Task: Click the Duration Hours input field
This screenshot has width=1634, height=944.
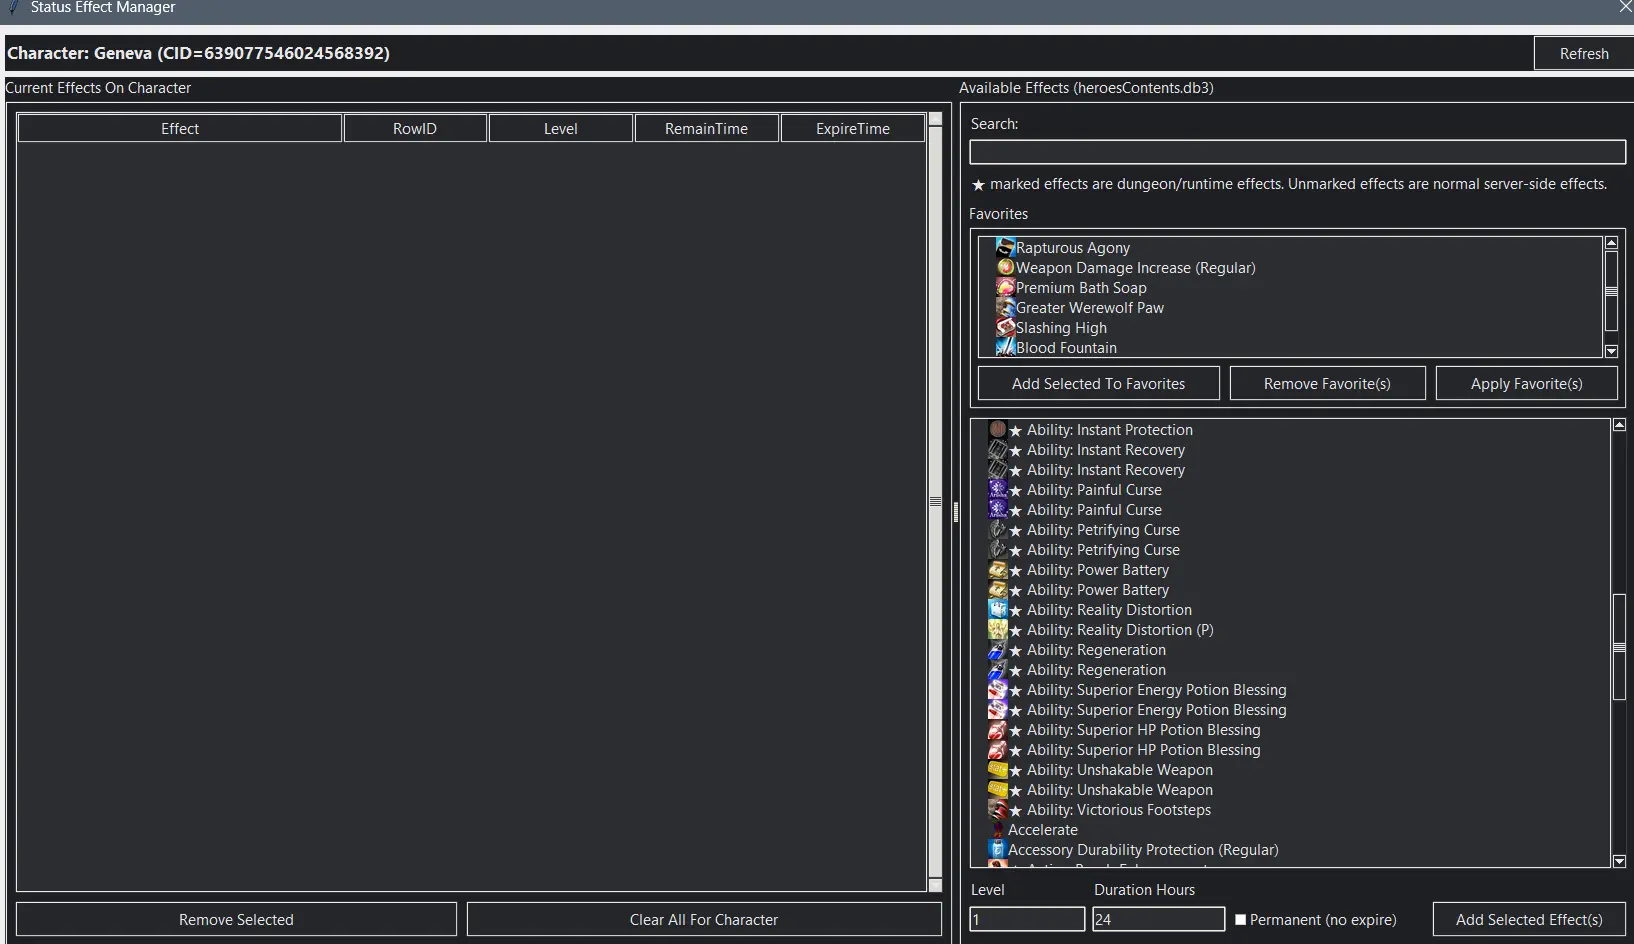Action: tap(1159, 920)
